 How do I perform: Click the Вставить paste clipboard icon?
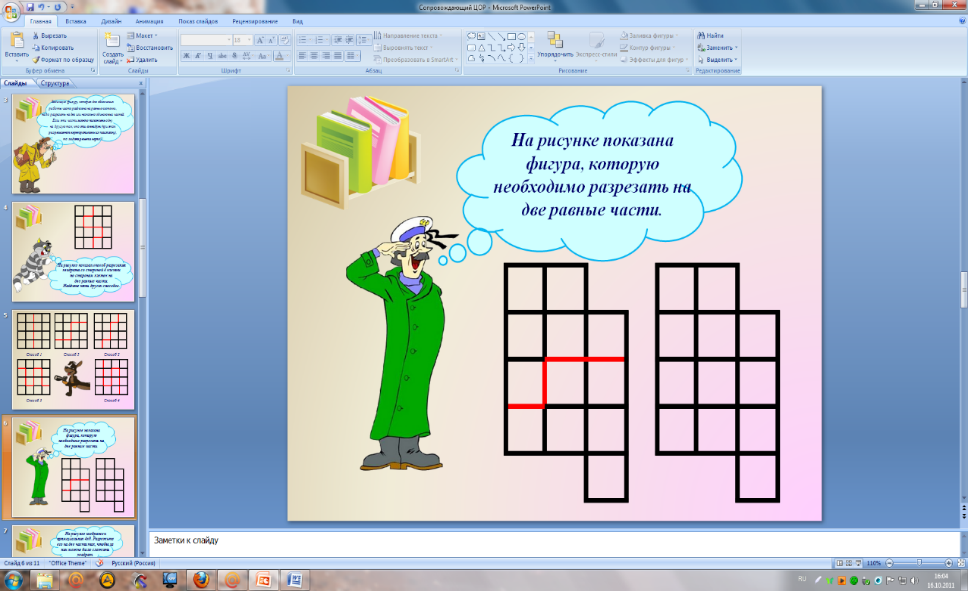click(x=17, y=41)
